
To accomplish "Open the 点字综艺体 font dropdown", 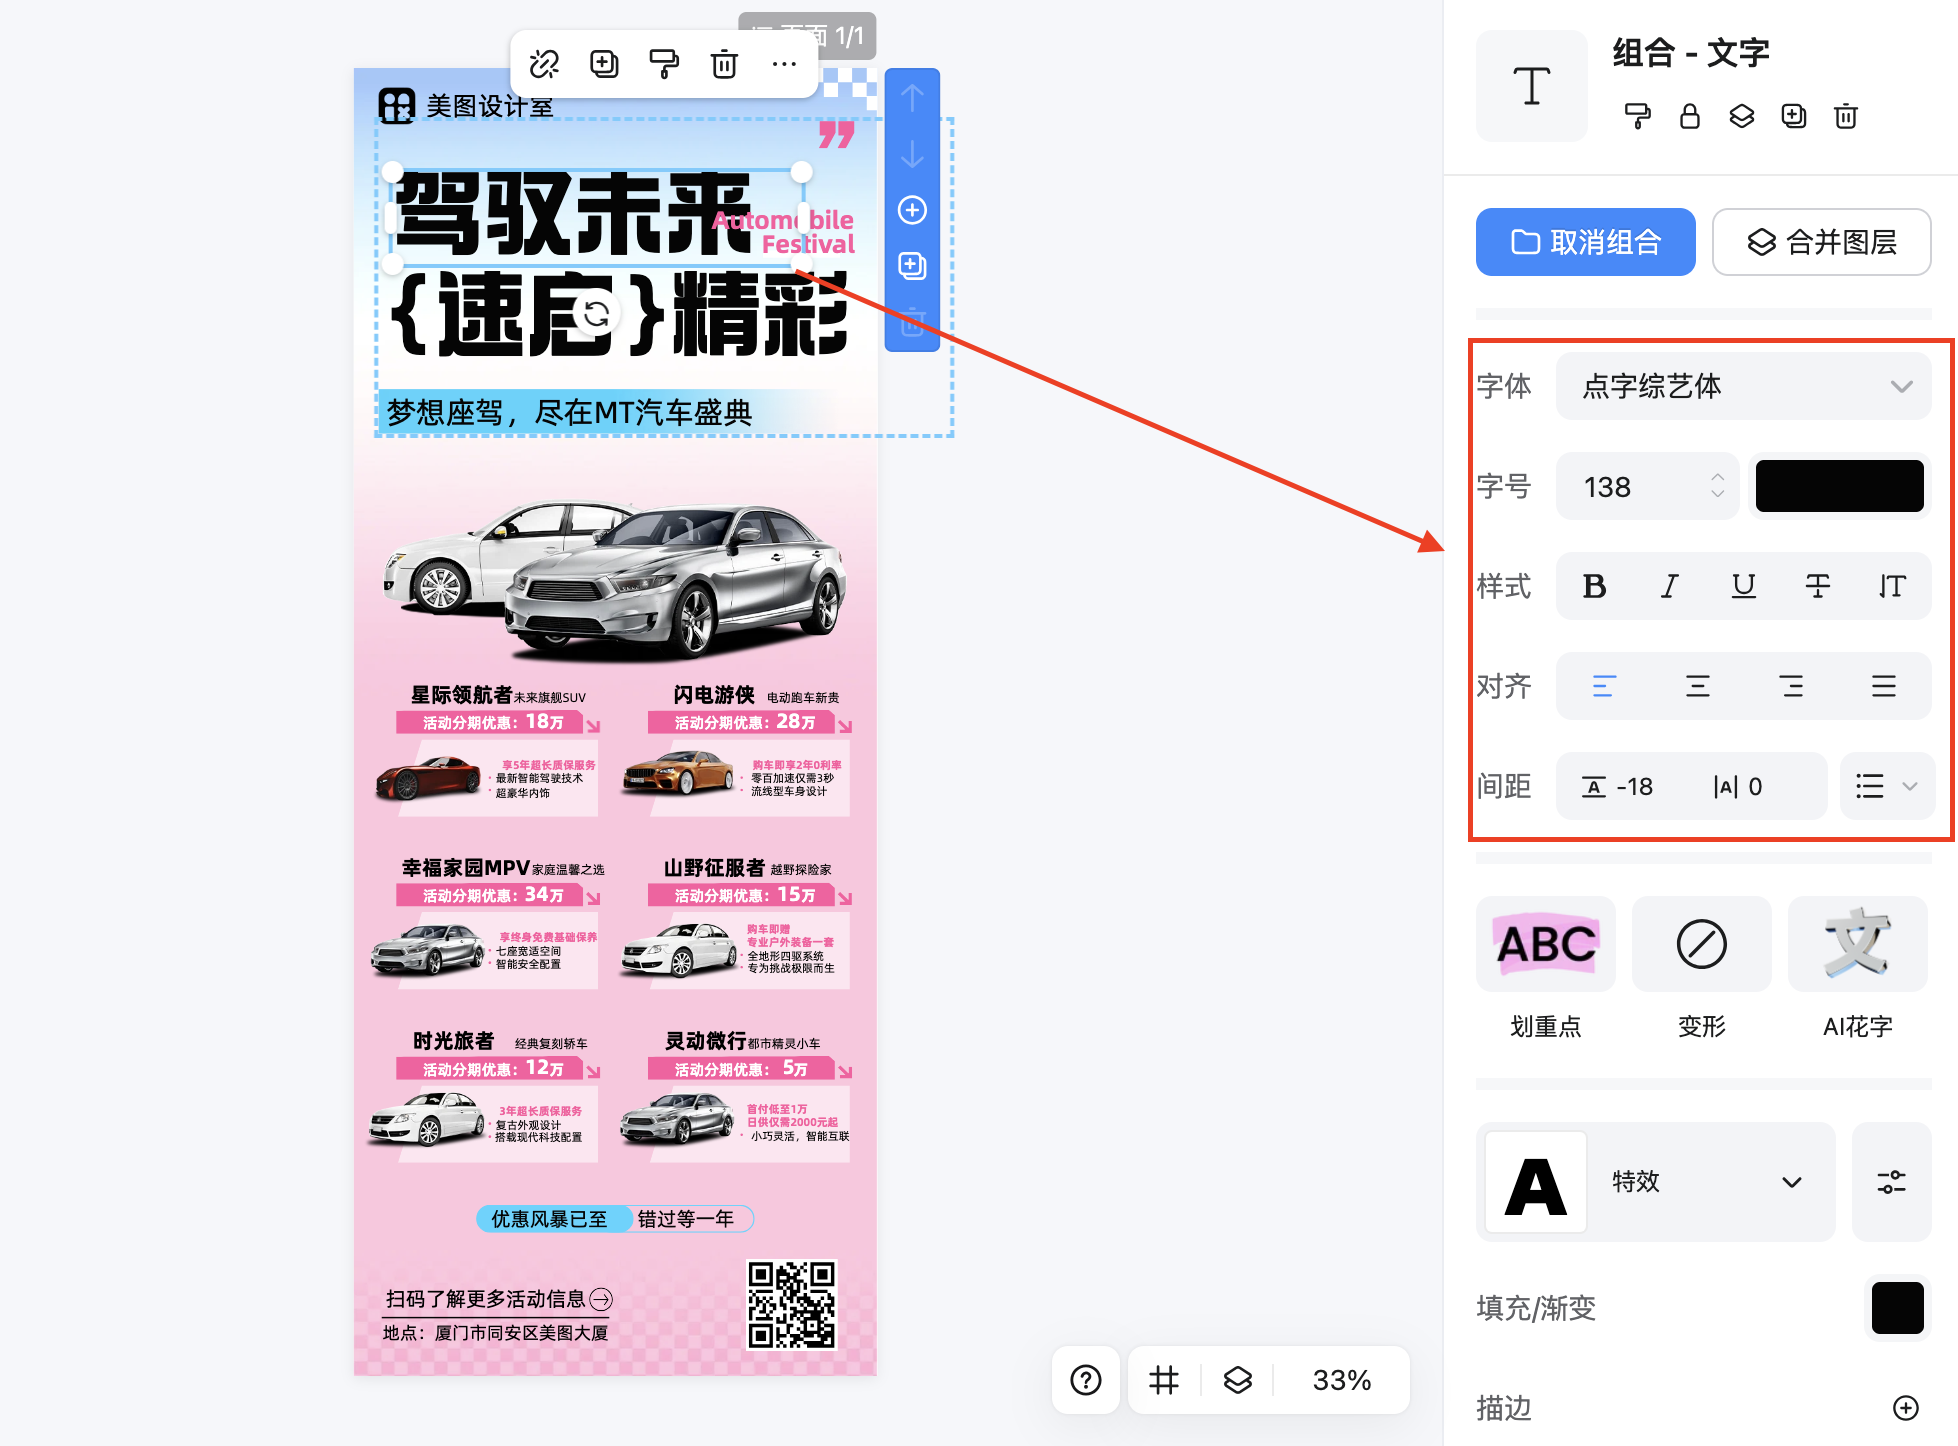I will pyautogui.click(x=1743, y=386).
